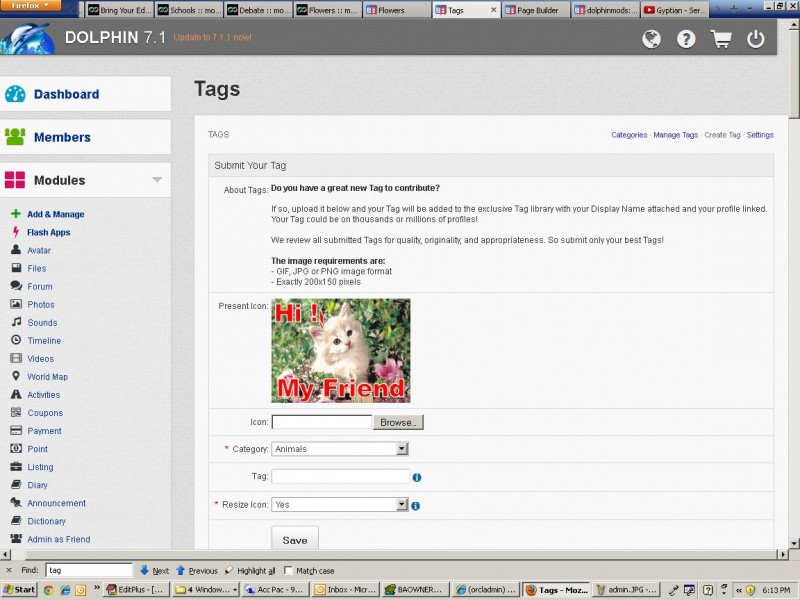Screen dimensions: 800x600
Task: Click the Previous find button
Action: [197, 570]
